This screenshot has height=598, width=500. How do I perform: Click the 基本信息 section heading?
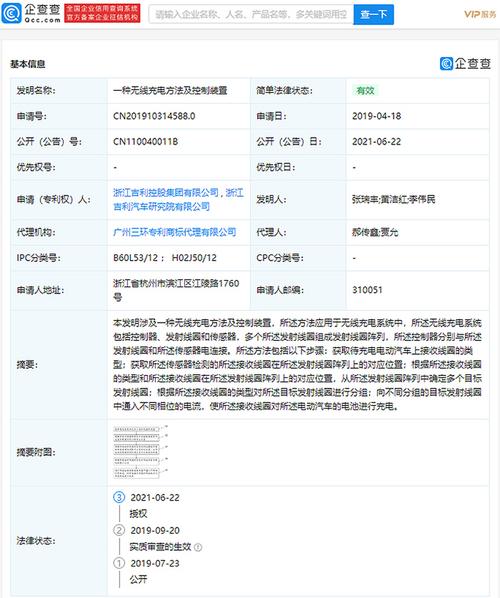(x=27, y=64)
